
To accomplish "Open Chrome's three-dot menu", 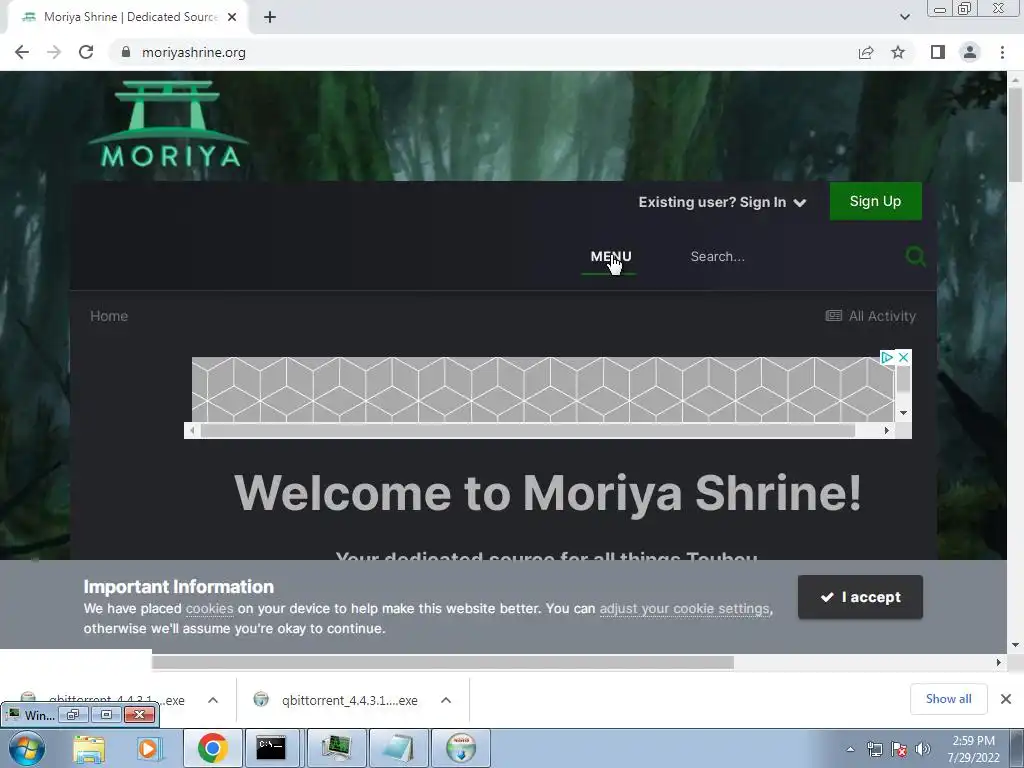I will [1002, 52].
